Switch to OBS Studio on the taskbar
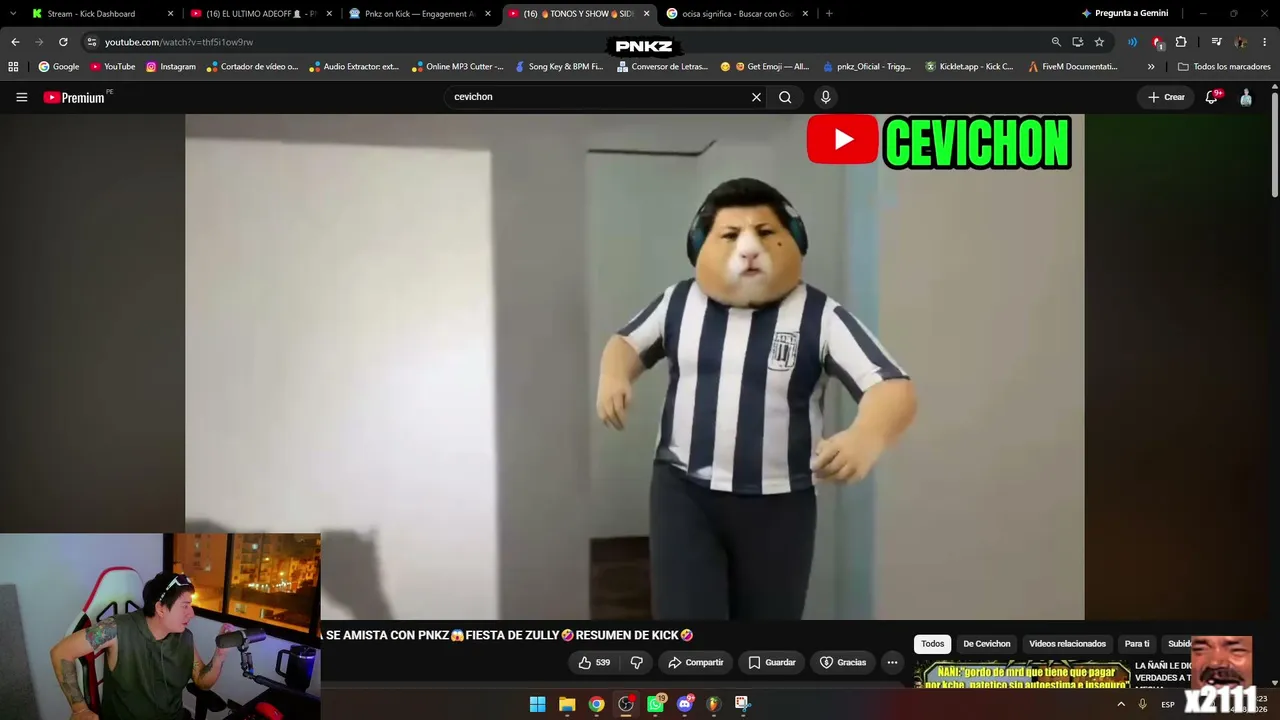This screenshot has width=1280, height=720. click(626, 704)
